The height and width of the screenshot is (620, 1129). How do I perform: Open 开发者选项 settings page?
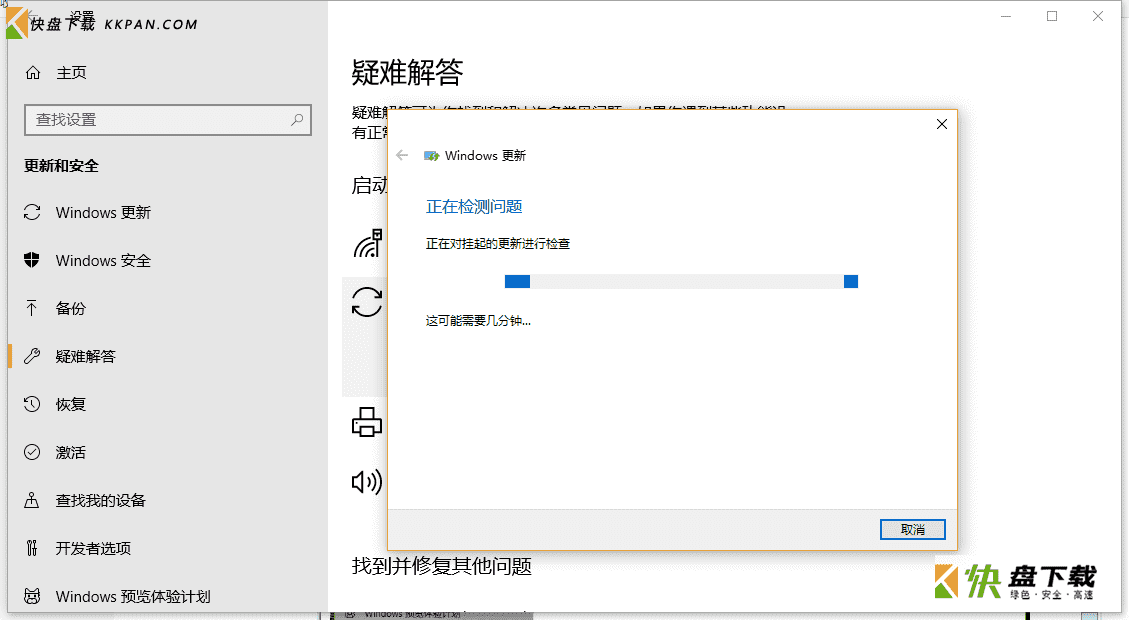pos(94,548)
